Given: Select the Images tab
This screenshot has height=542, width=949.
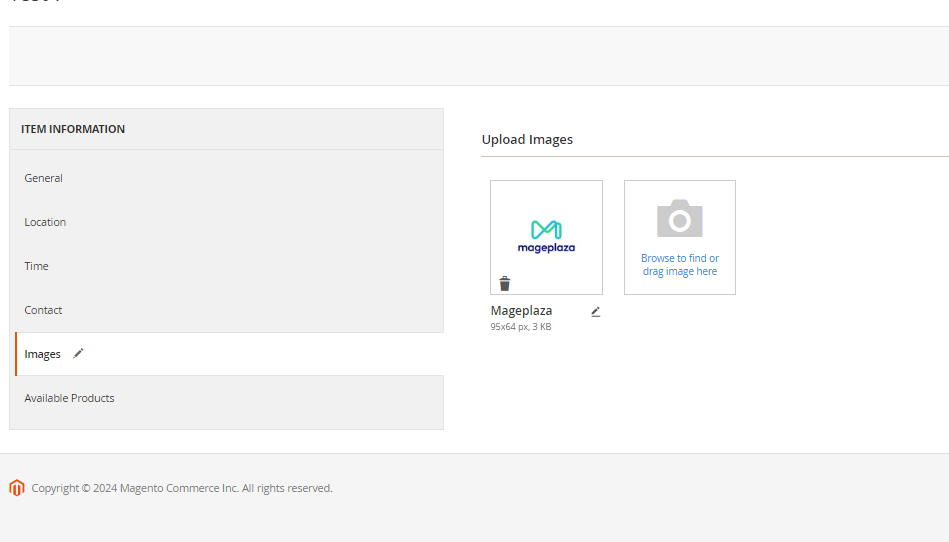Looking at the screenshot, I should point(43,354).
